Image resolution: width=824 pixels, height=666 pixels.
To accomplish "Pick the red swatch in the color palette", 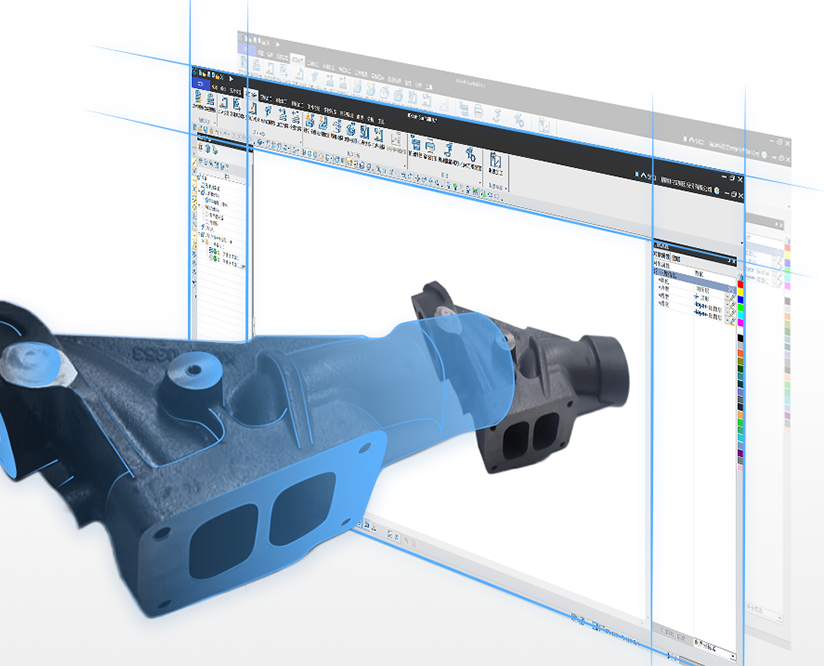I will point(740,284).
